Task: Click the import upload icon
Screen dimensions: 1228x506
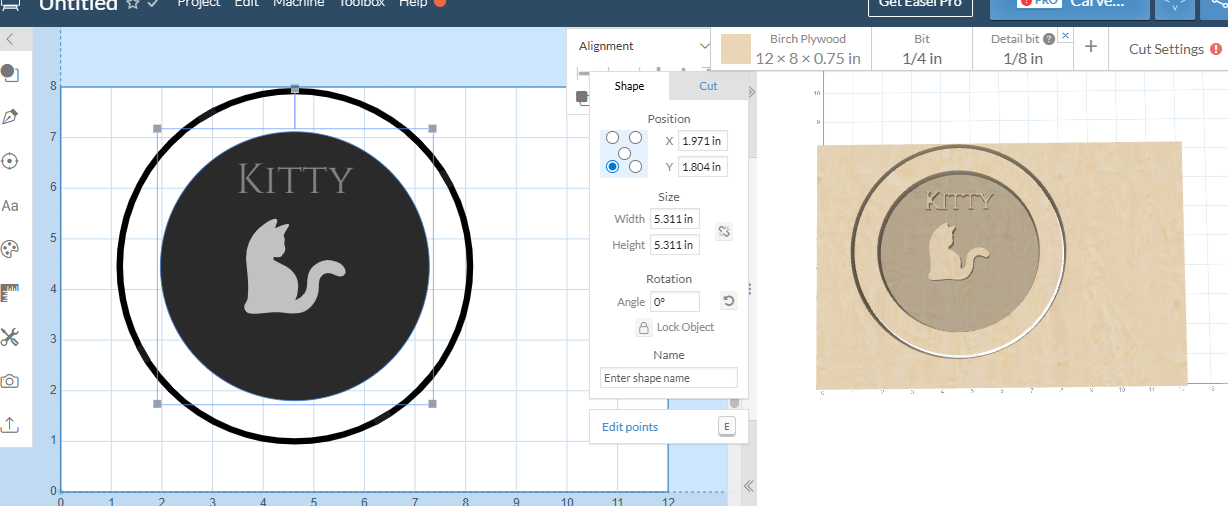Action: [10, 425]
